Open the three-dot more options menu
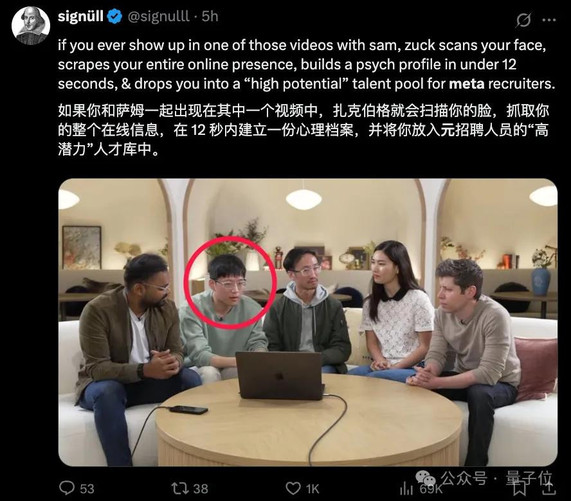571x501 pixels. tap(549, 20)
